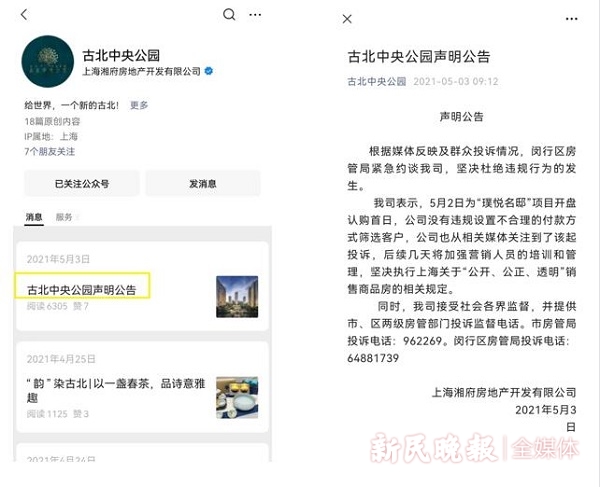The height and width of the screenshot is (487, 600).
Task: Tap the blue verified badge icon
Action: [209, 71]
